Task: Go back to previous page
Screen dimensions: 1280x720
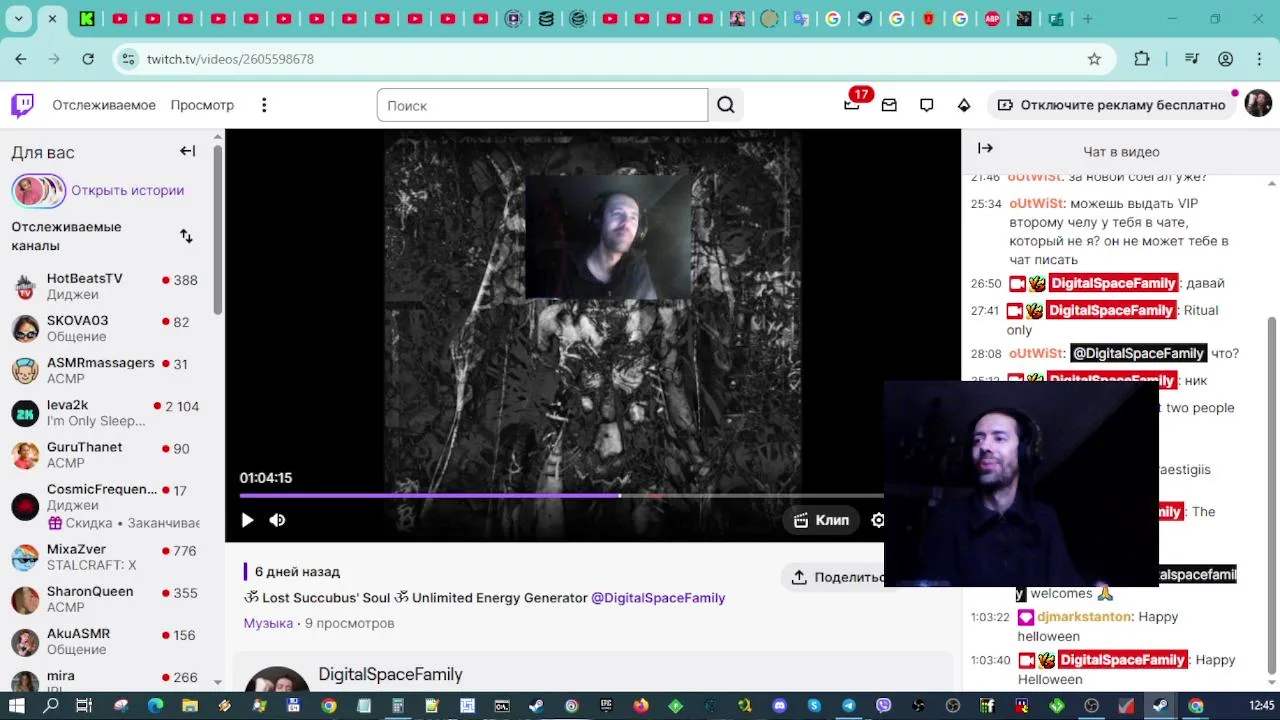Action: [21, 59]
